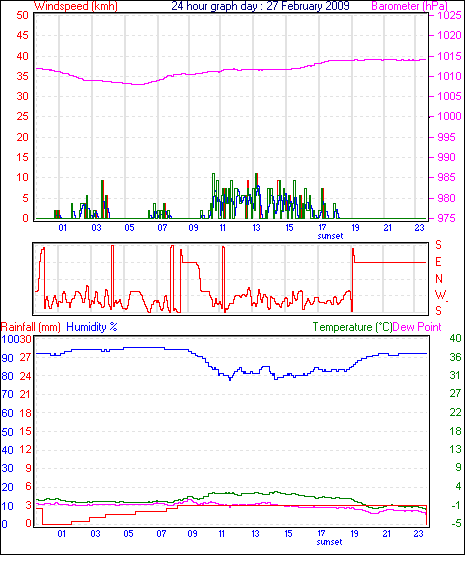Image resolution: width=466 pixels, height=566 pixels.
Task: Click the tallest windspeed bar near hour 13
Action: click(x=257, y=196)
